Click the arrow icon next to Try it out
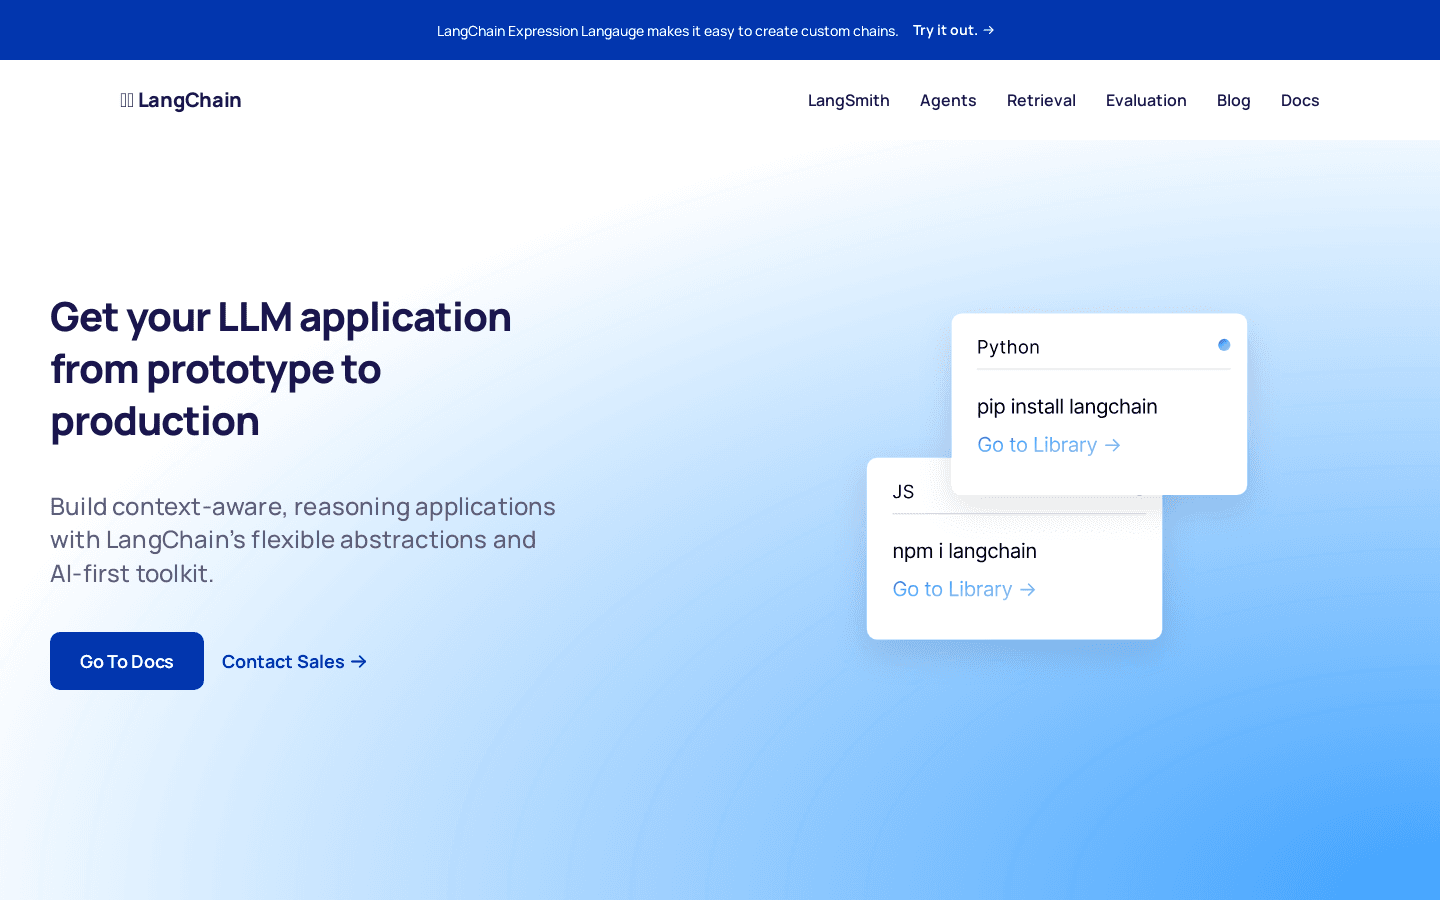This screenshot has height=900, width=1440. (988, 30)
